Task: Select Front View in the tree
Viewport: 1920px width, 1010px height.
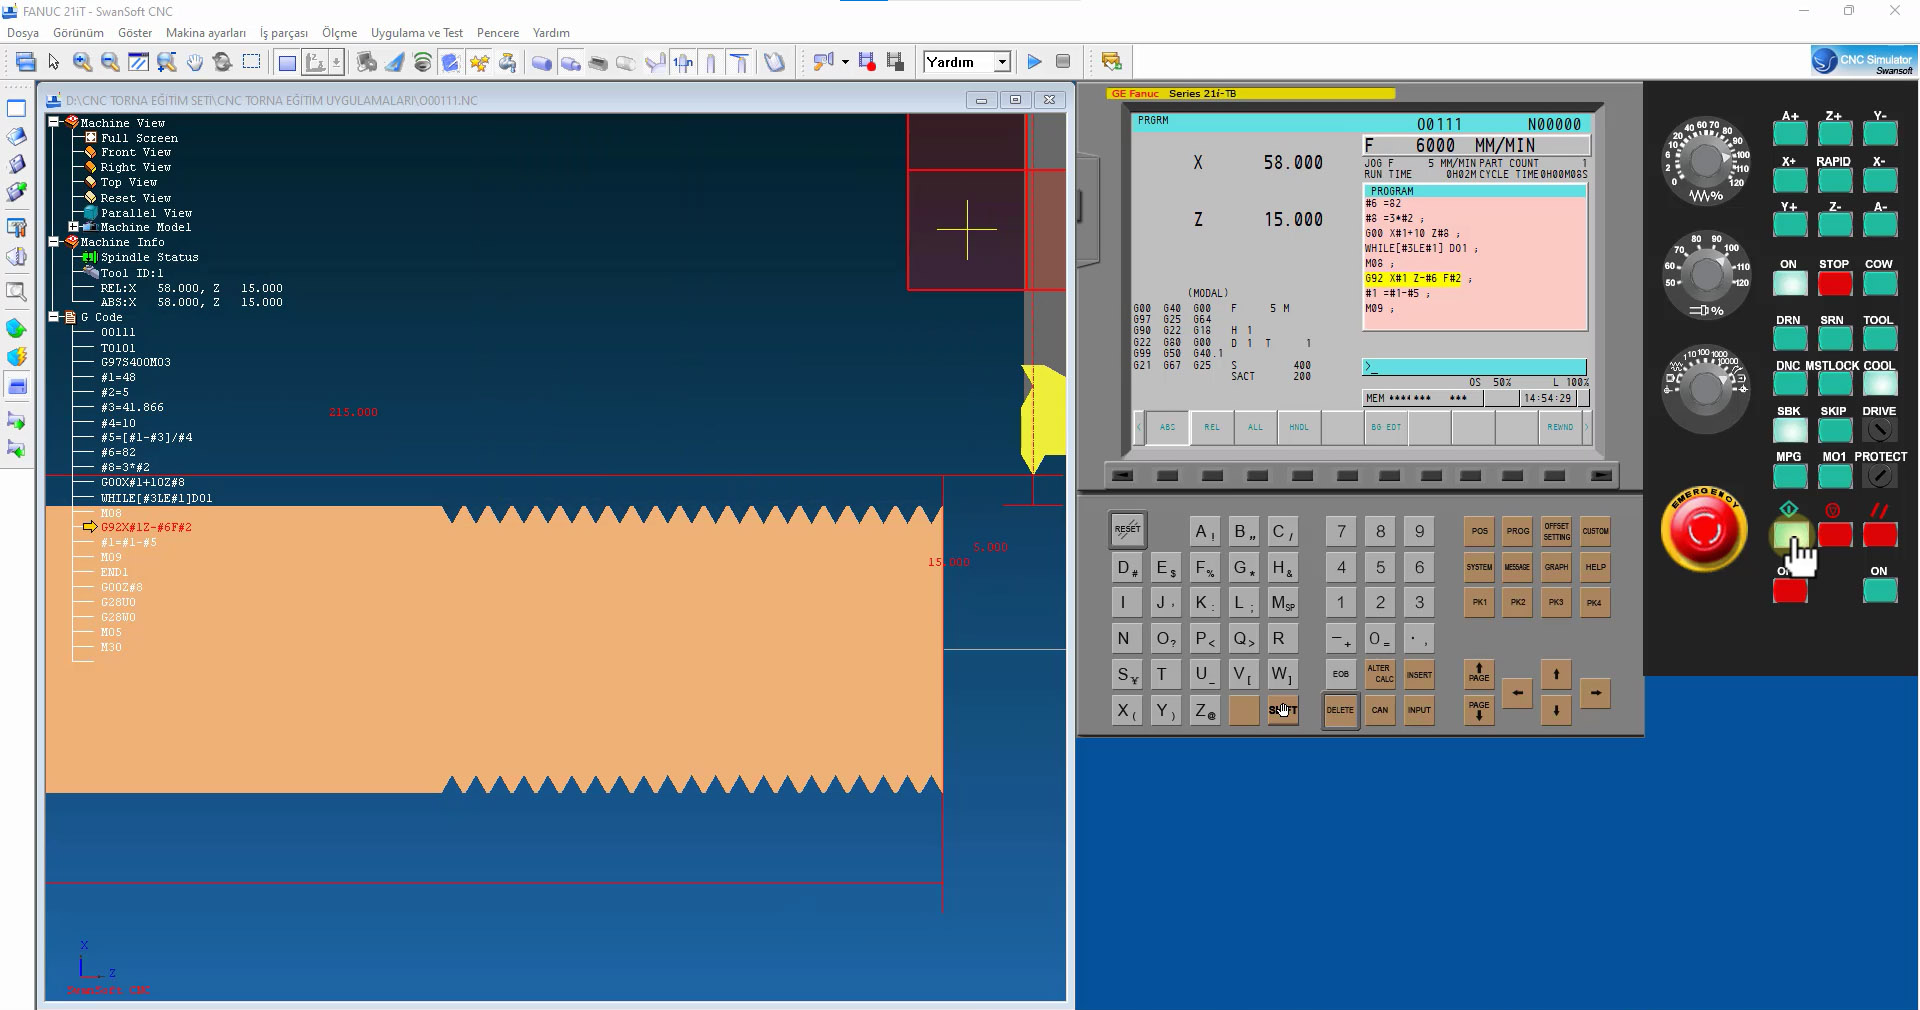Action: coord(135,152)
